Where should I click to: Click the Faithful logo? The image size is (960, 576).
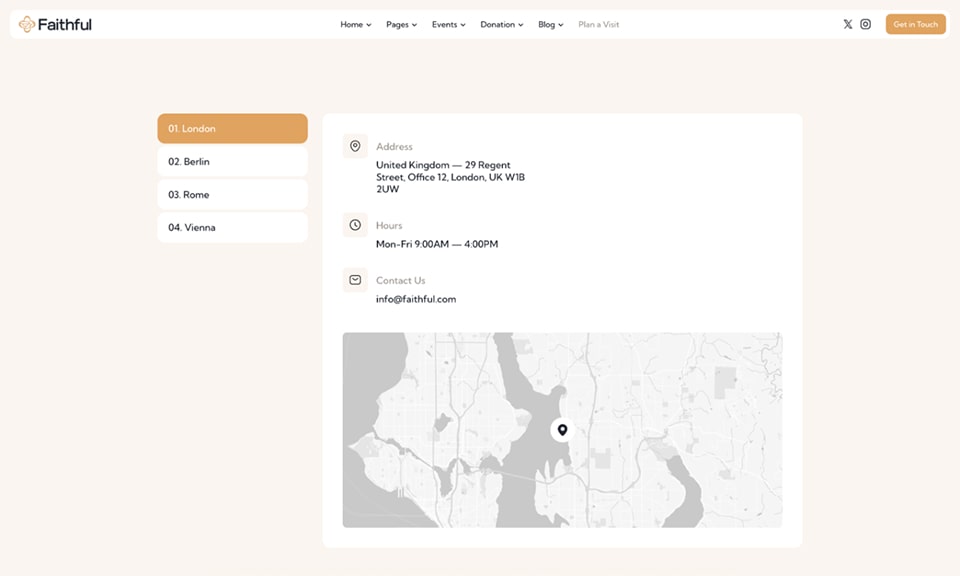pos(55,24)
